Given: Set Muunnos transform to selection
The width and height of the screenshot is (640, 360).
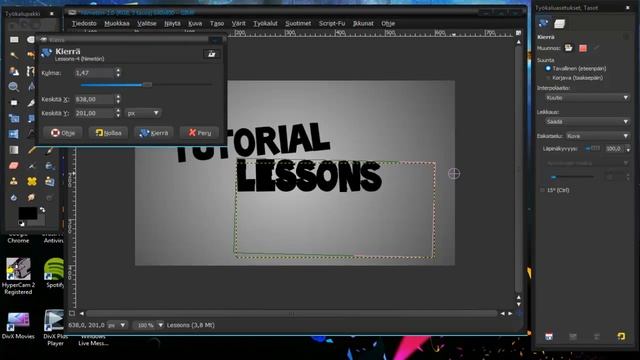Looking at the screenshot, I should pyautogui.click(x=583, y=48).
